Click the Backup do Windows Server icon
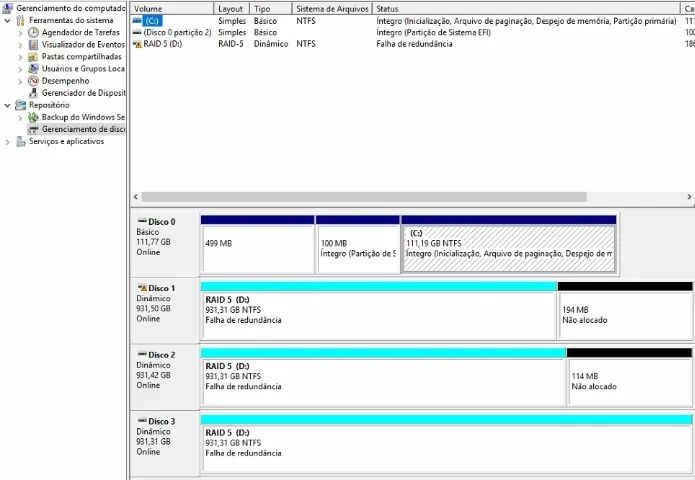 tap(33, 117)
